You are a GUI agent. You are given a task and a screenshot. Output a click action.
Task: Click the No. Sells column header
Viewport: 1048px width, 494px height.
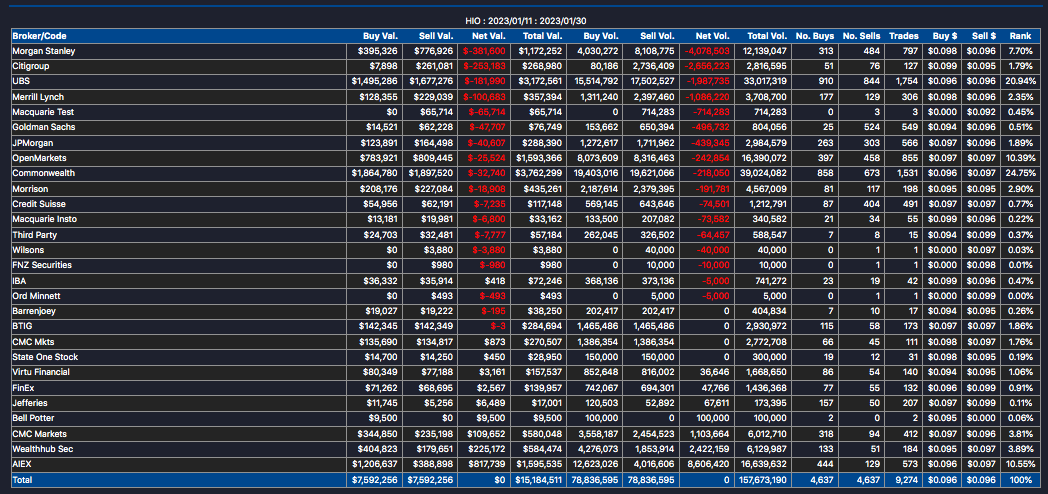point(862,35)
